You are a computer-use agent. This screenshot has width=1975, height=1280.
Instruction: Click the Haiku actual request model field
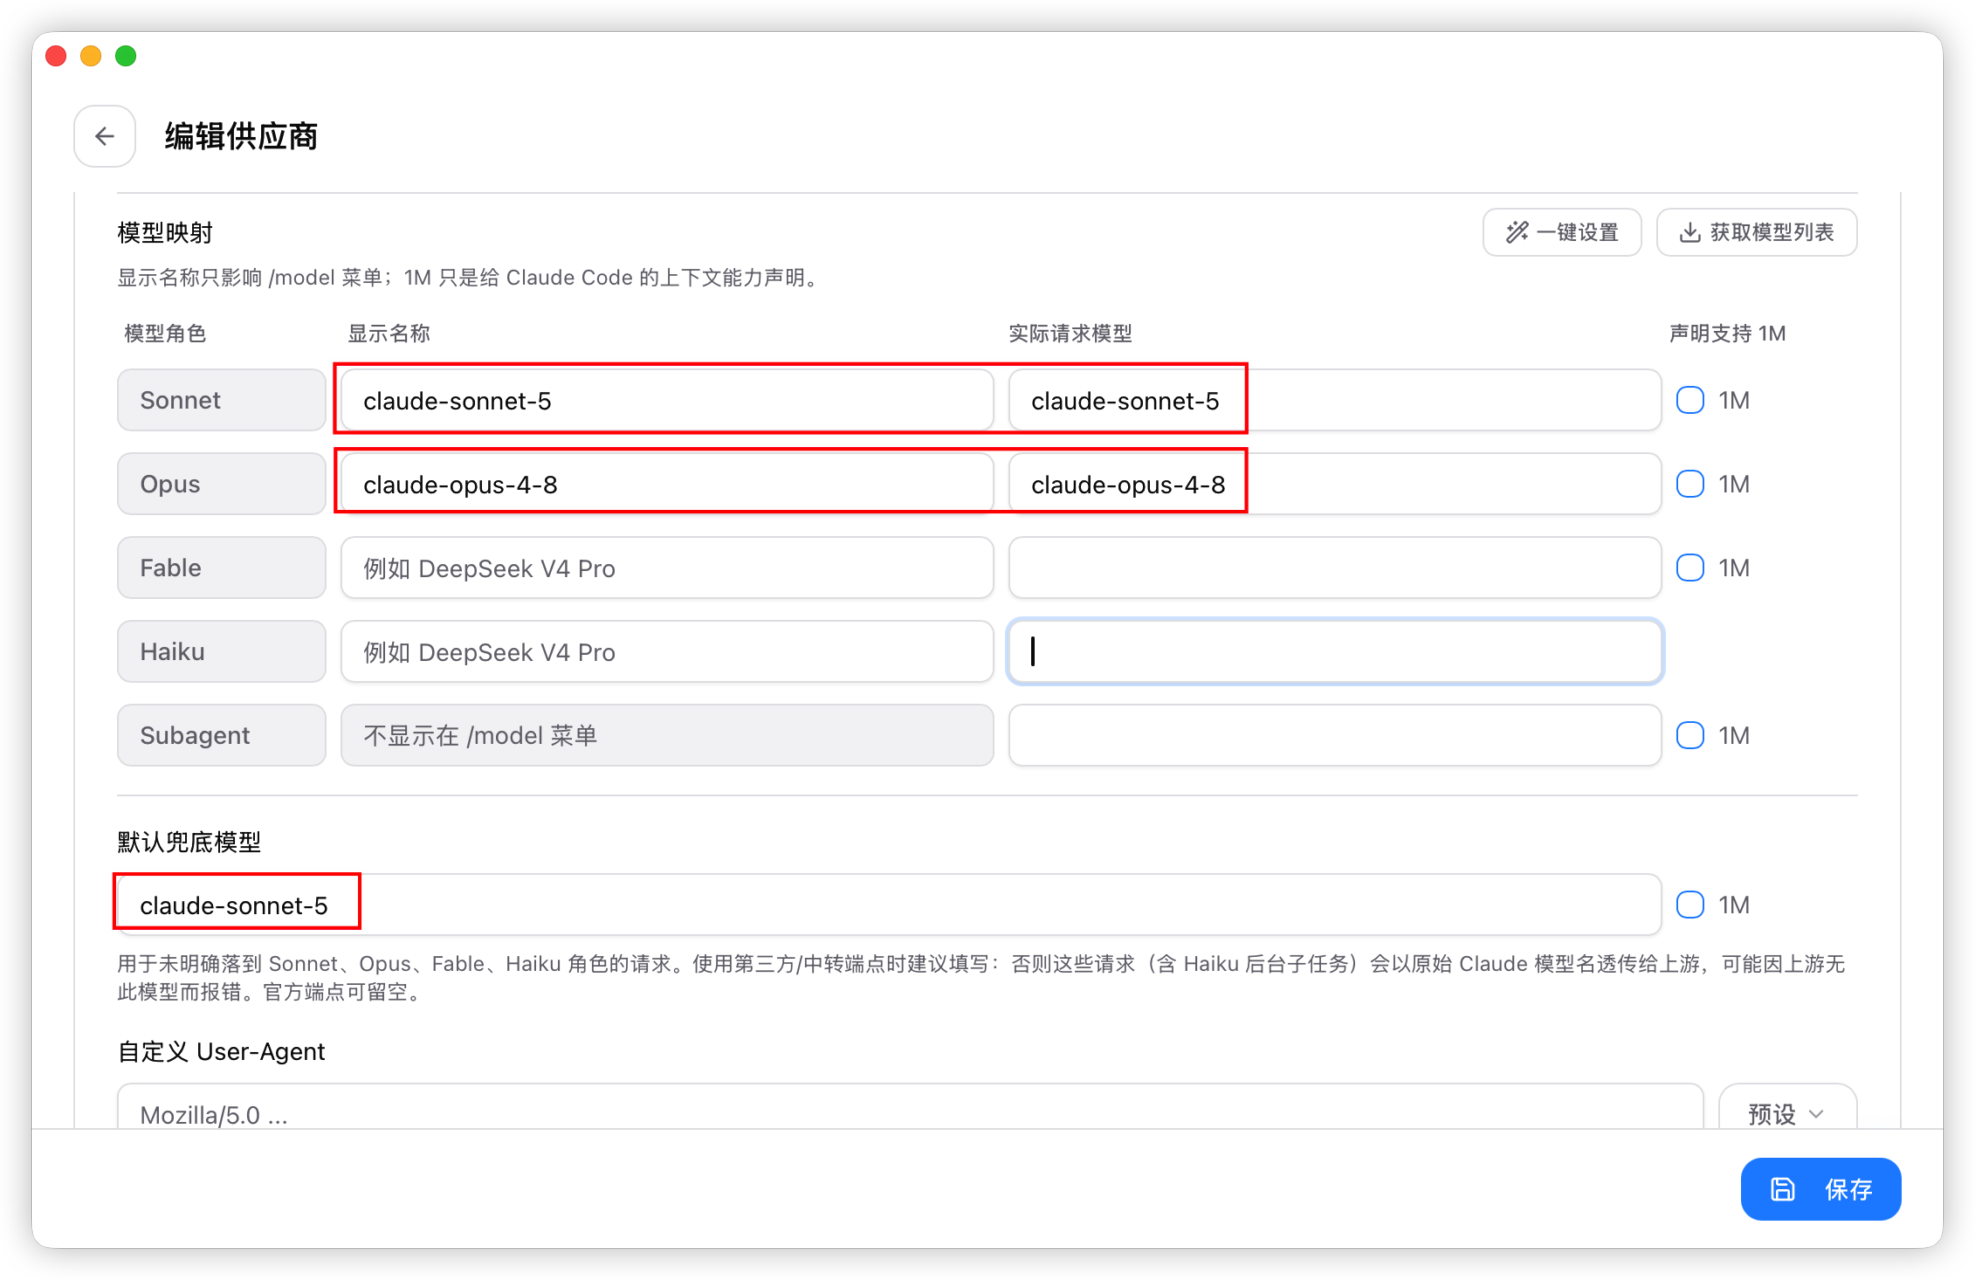[1335, 652]
